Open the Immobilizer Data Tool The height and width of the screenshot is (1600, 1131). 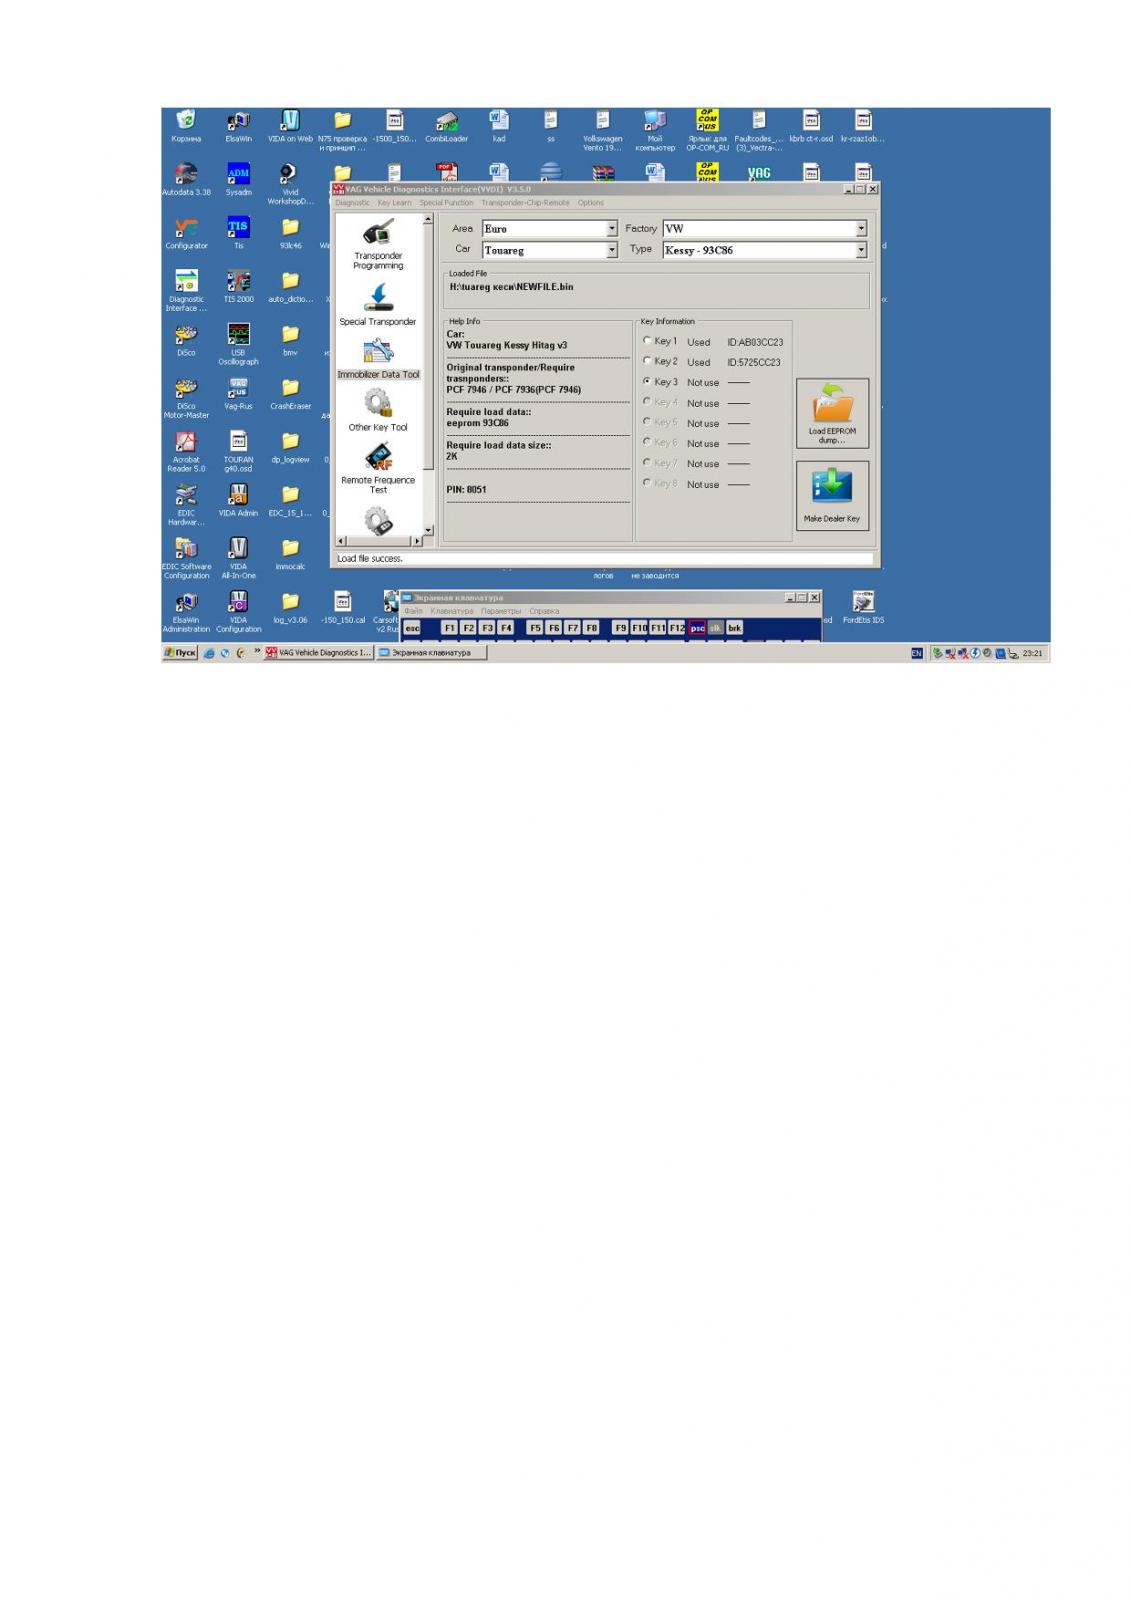click(378, 359)
